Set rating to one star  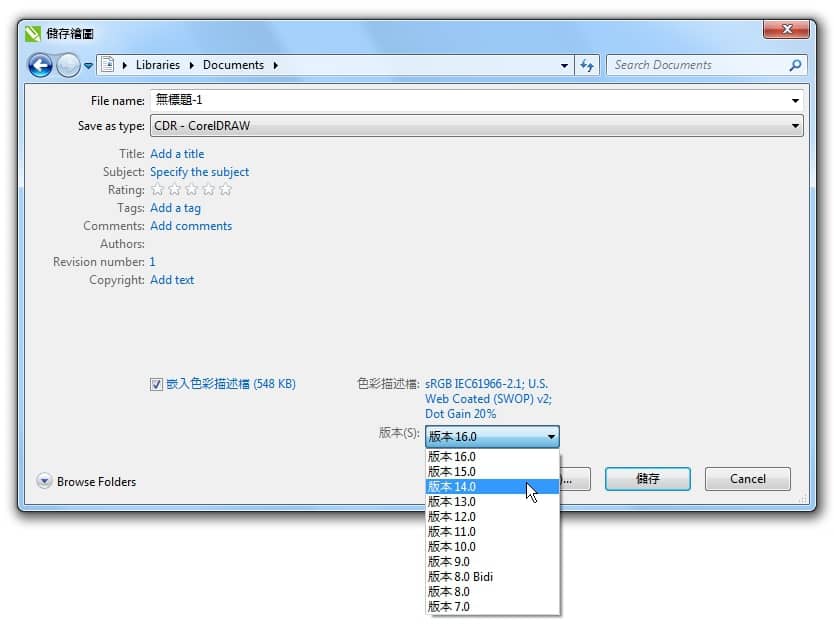pyautogui.click(x=157, y=190)
